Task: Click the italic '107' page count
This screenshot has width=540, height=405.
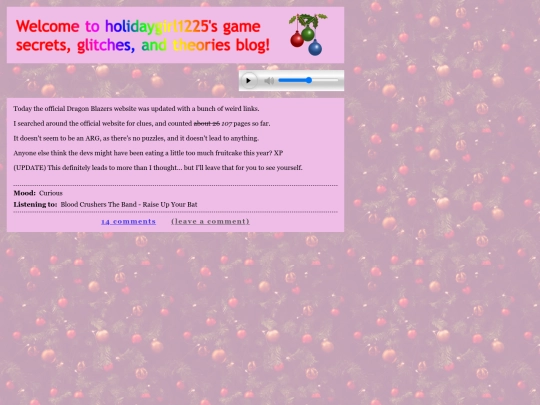Action: [x=227, y=123]
